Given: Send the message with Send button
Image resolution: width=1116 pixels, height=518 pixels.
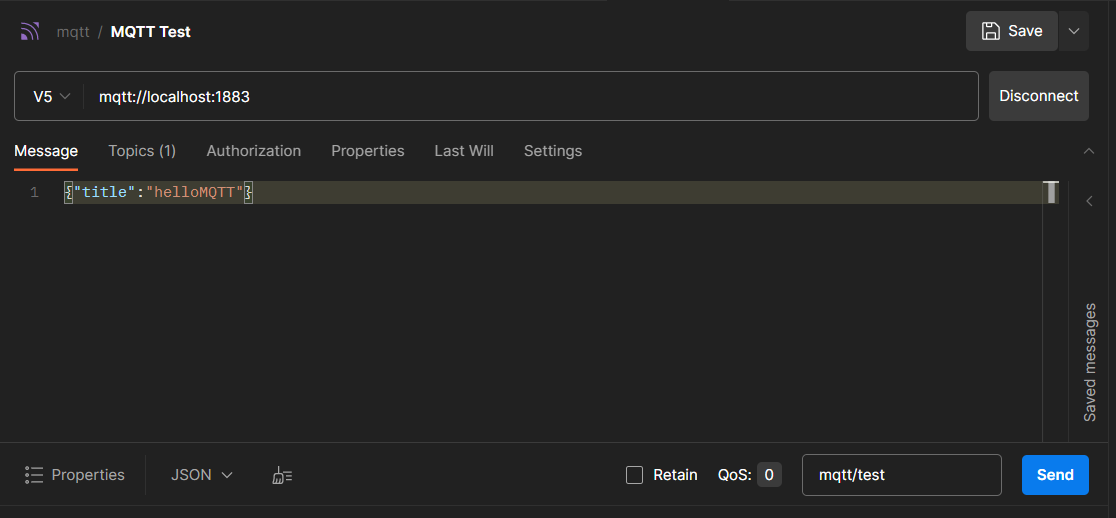Looking at the screenshot, I should point(1055,475).
